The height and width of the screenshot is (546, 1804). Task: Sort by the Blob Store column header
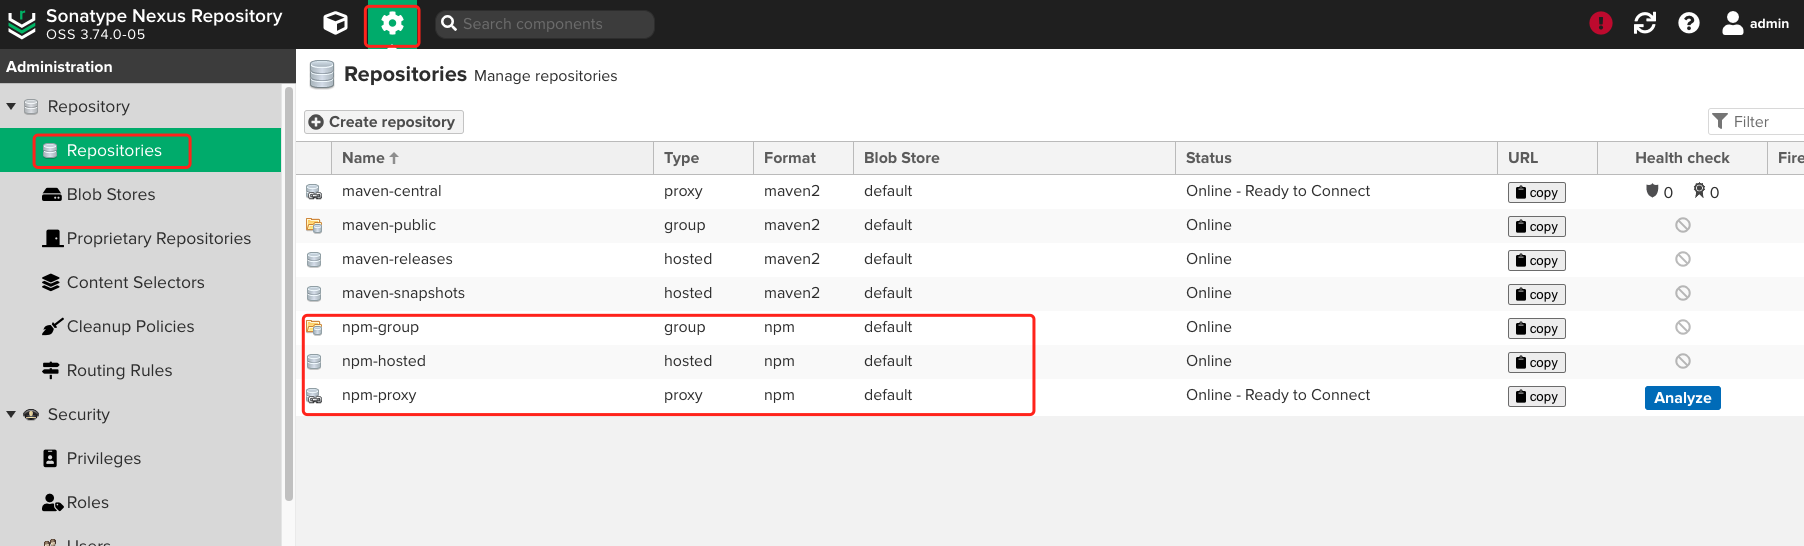coord(1014,158)
